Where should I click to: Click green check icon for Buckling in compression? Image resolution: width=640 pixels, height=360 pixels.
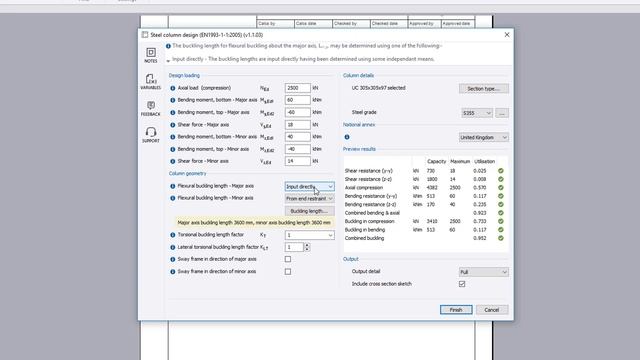[501, 221]
